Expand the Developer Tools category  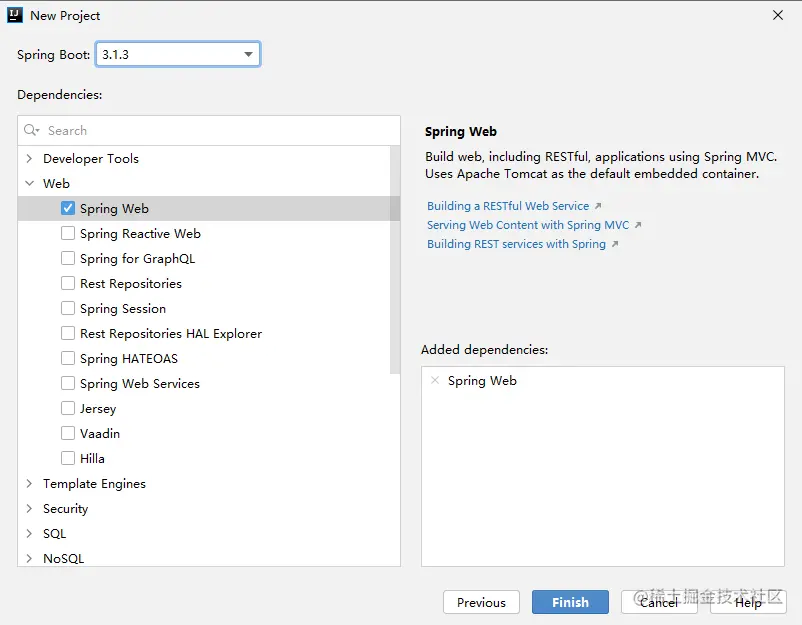[x=29, y=159]
